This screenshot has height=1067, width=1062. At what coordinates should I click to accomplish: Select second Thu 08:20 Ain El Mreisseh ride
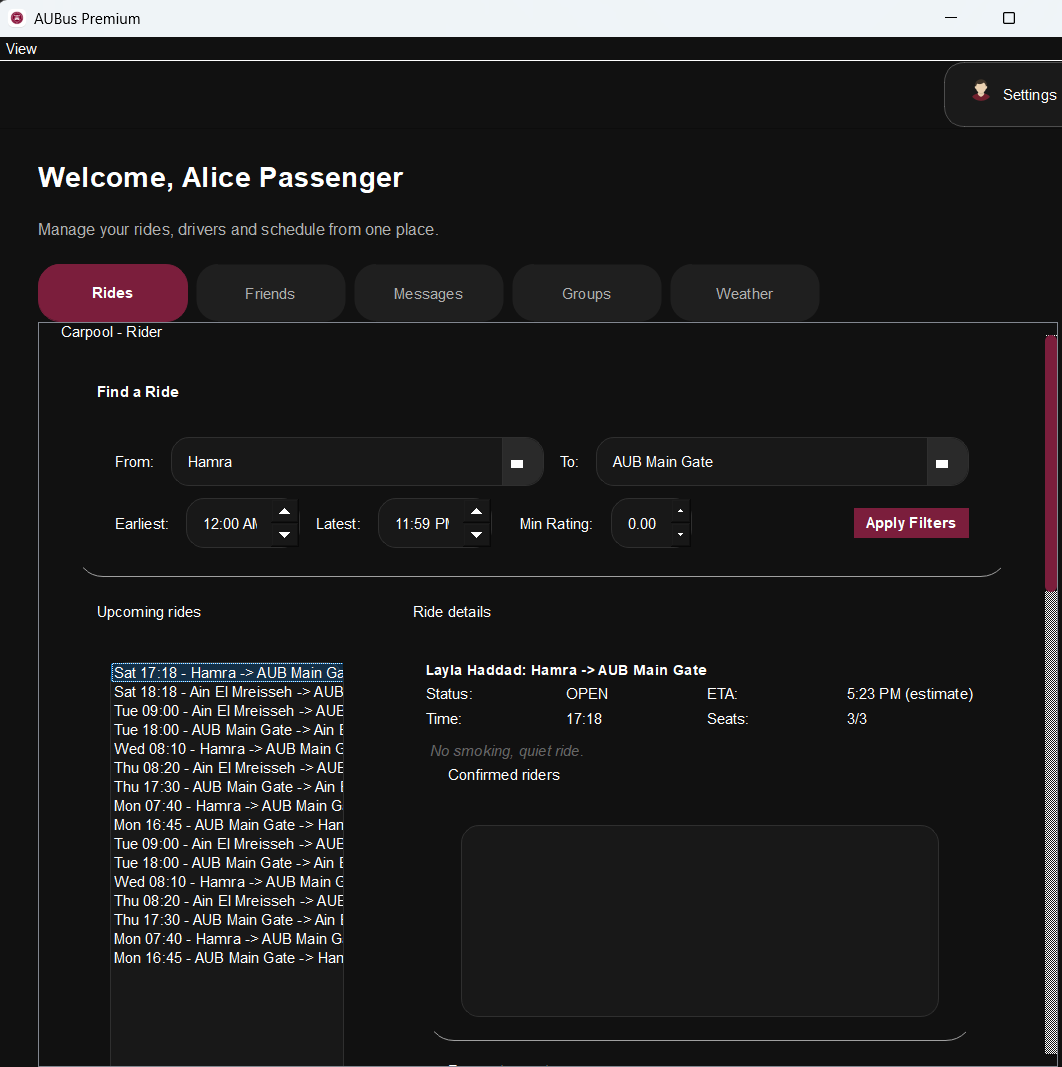tap(227, 901)
